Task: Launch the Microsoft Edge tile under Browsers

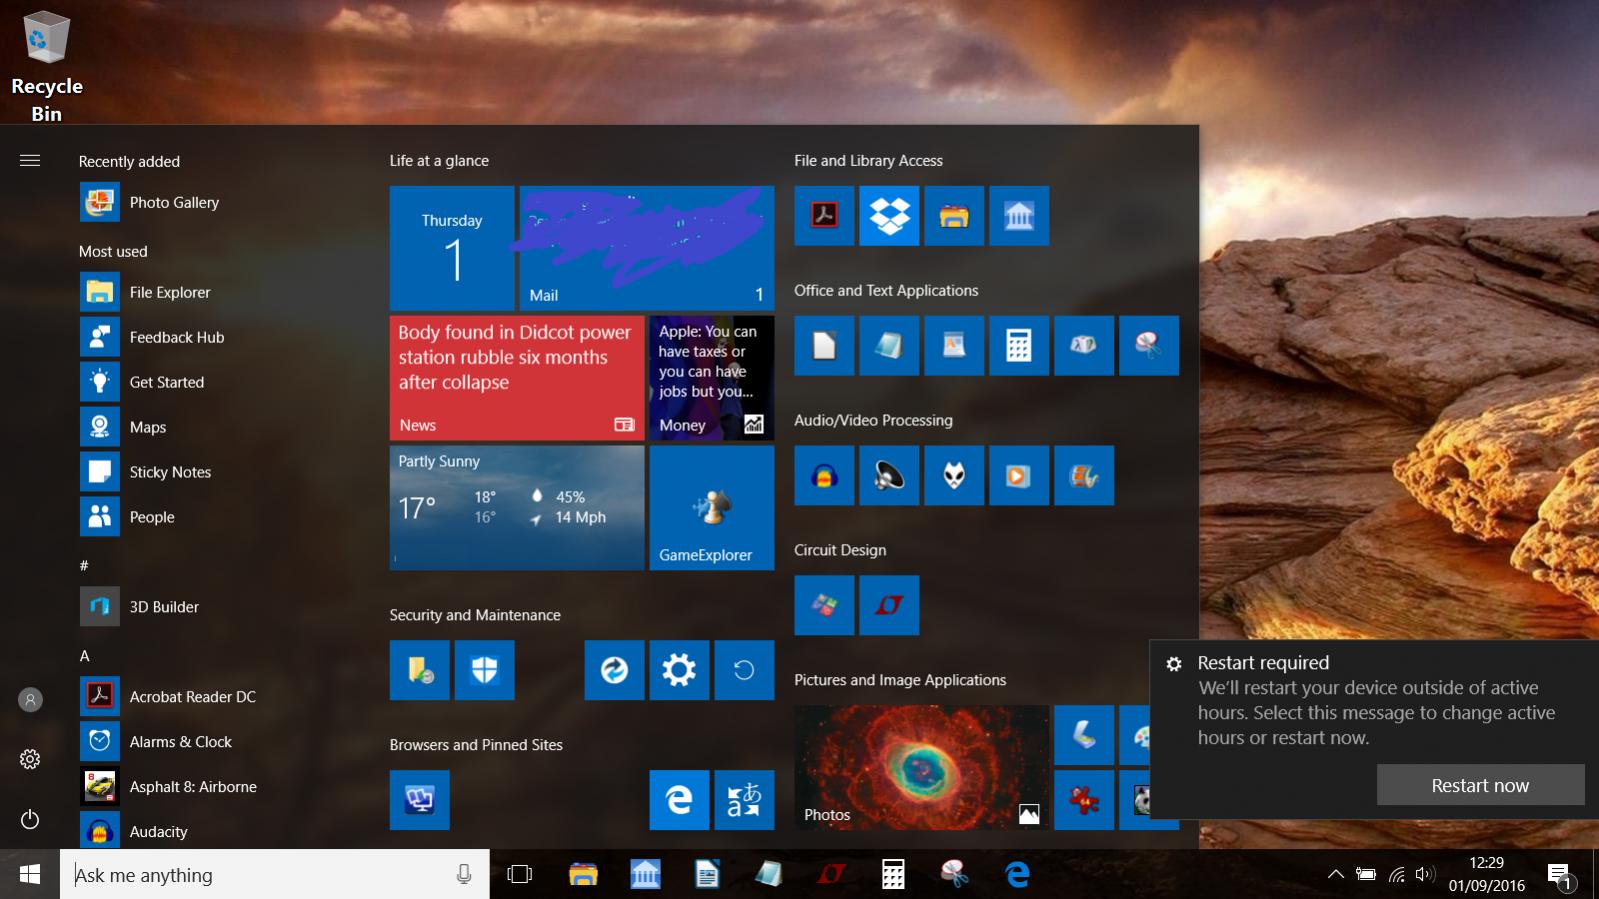Action: (x=679, y=800)
